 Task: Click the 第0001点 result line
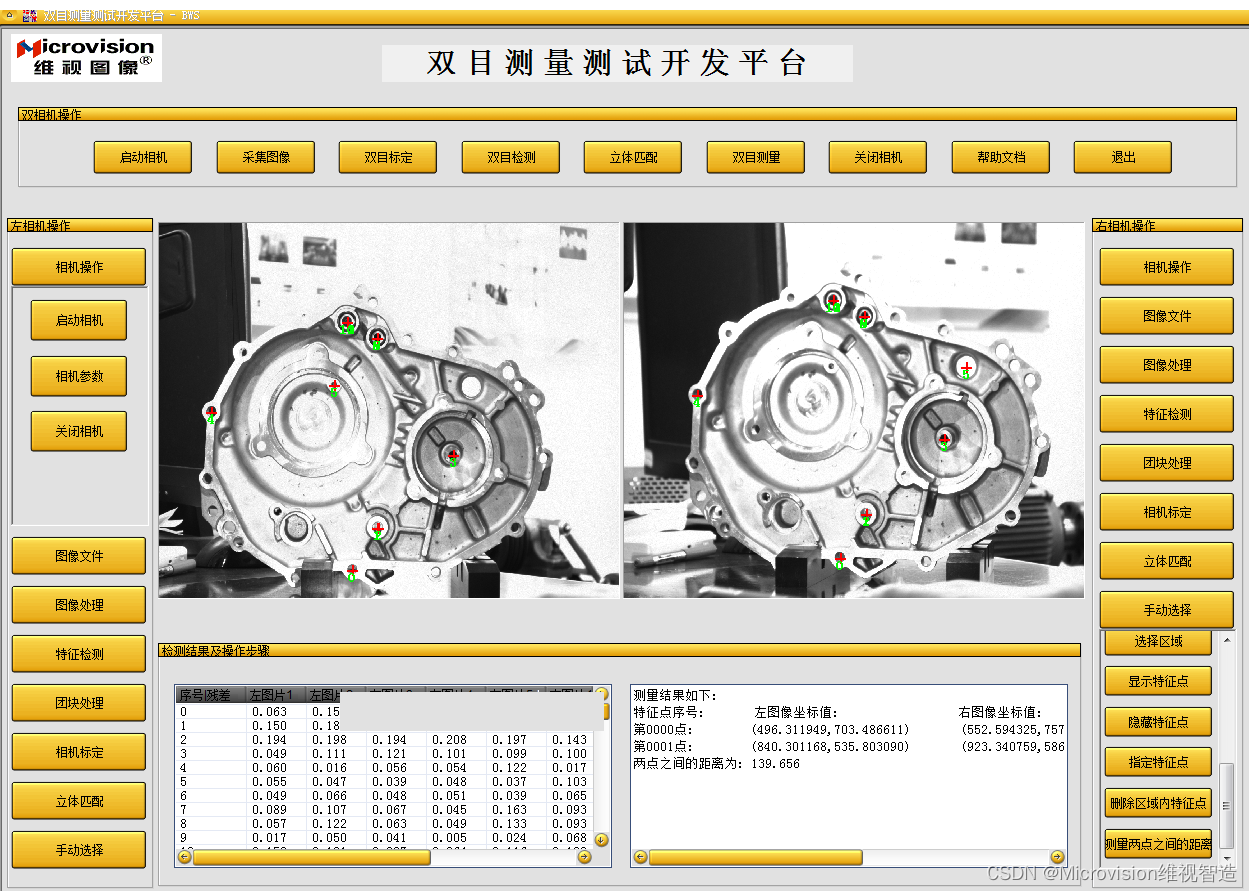point(849,747)
